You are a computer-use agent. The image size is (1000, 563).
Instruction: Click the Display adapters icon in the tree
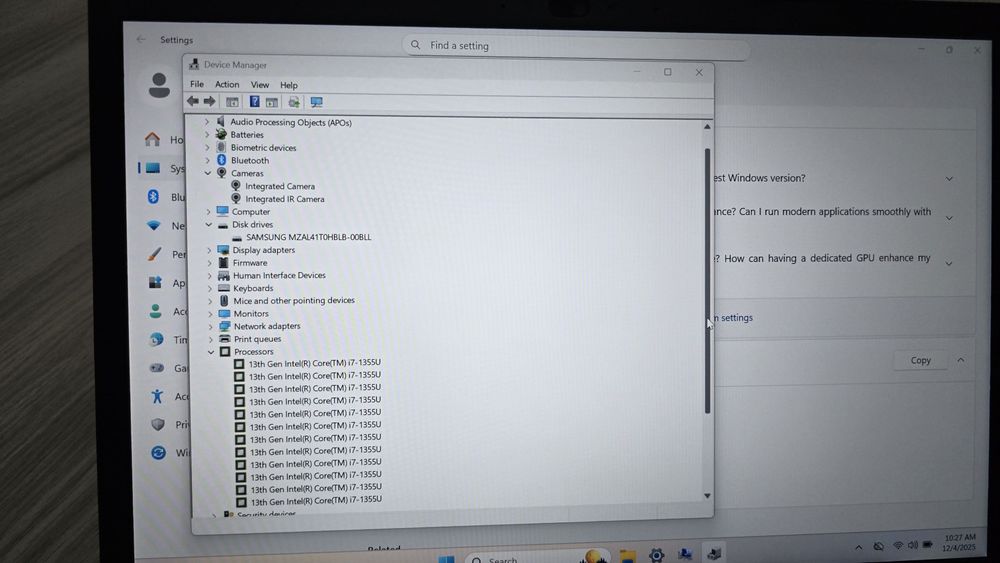[223, 250]
